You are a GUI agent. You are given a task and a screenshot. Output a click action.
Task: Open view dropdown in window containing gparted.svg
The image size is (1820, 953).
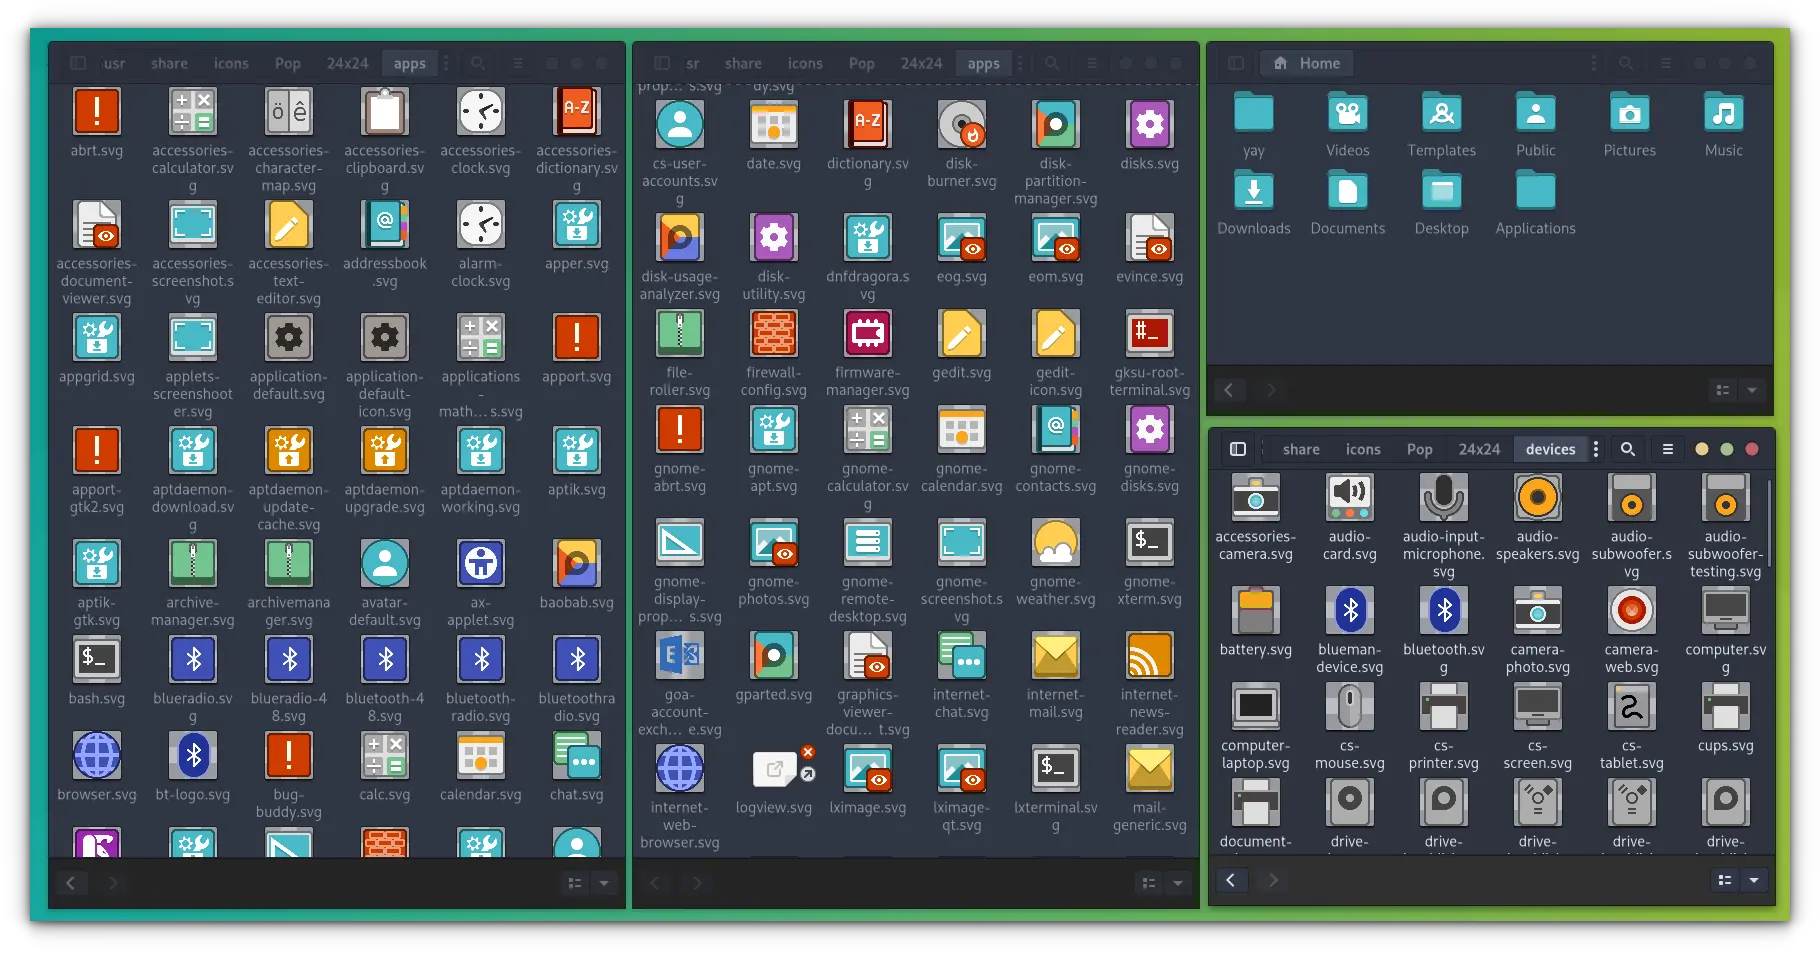pyautogui.click(x=1178, y=883)
